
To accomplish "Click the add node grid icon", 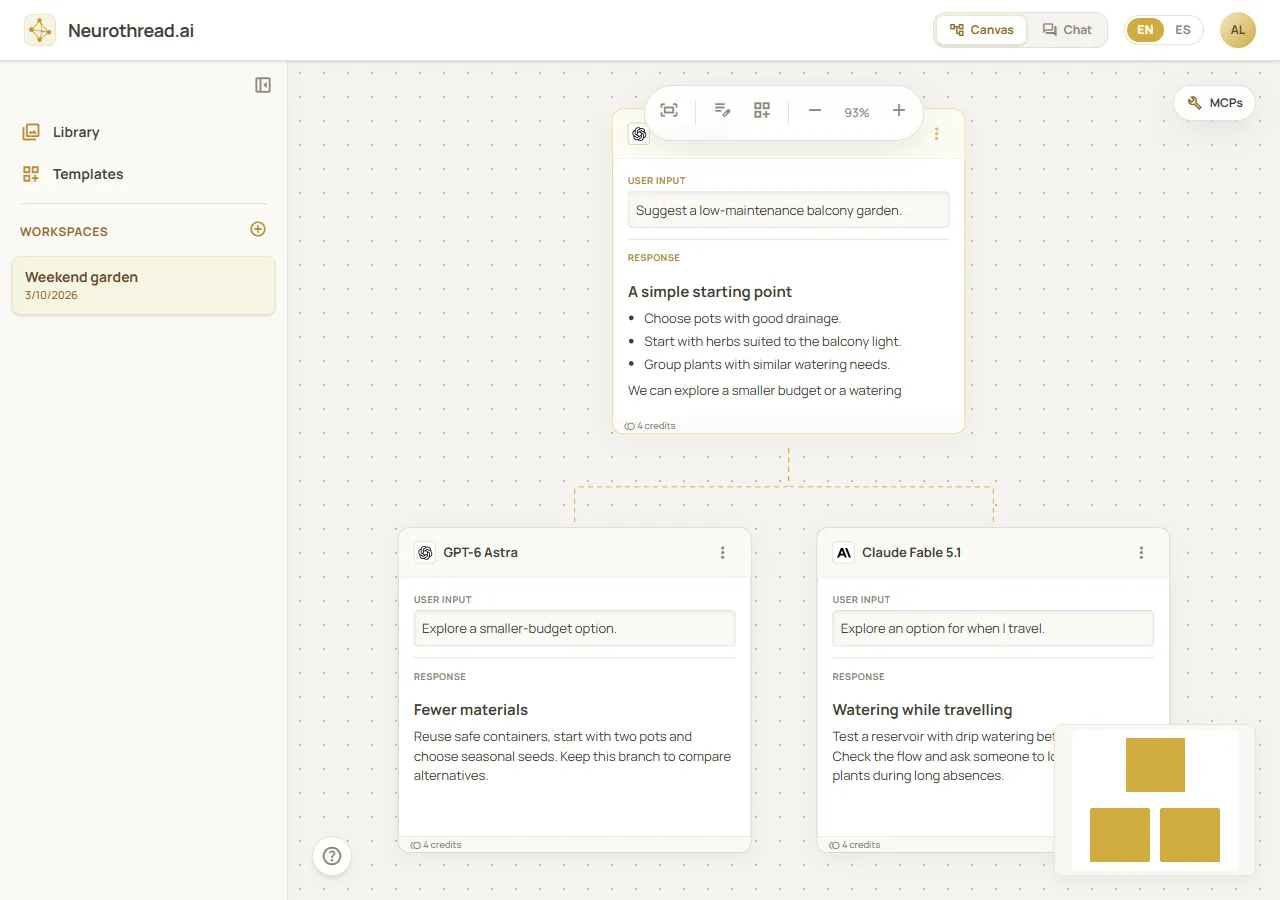I will (x=762, y=111).
